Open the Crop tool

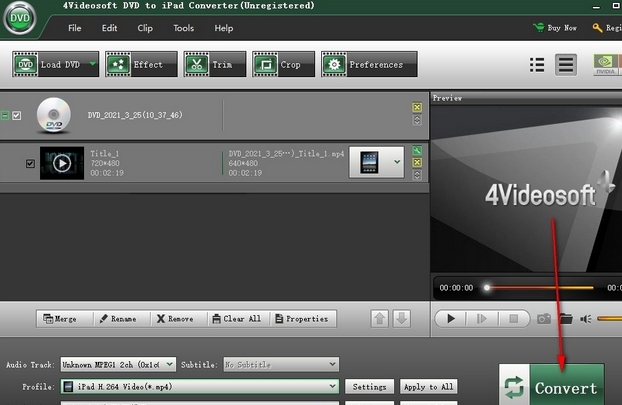point(283,64)
